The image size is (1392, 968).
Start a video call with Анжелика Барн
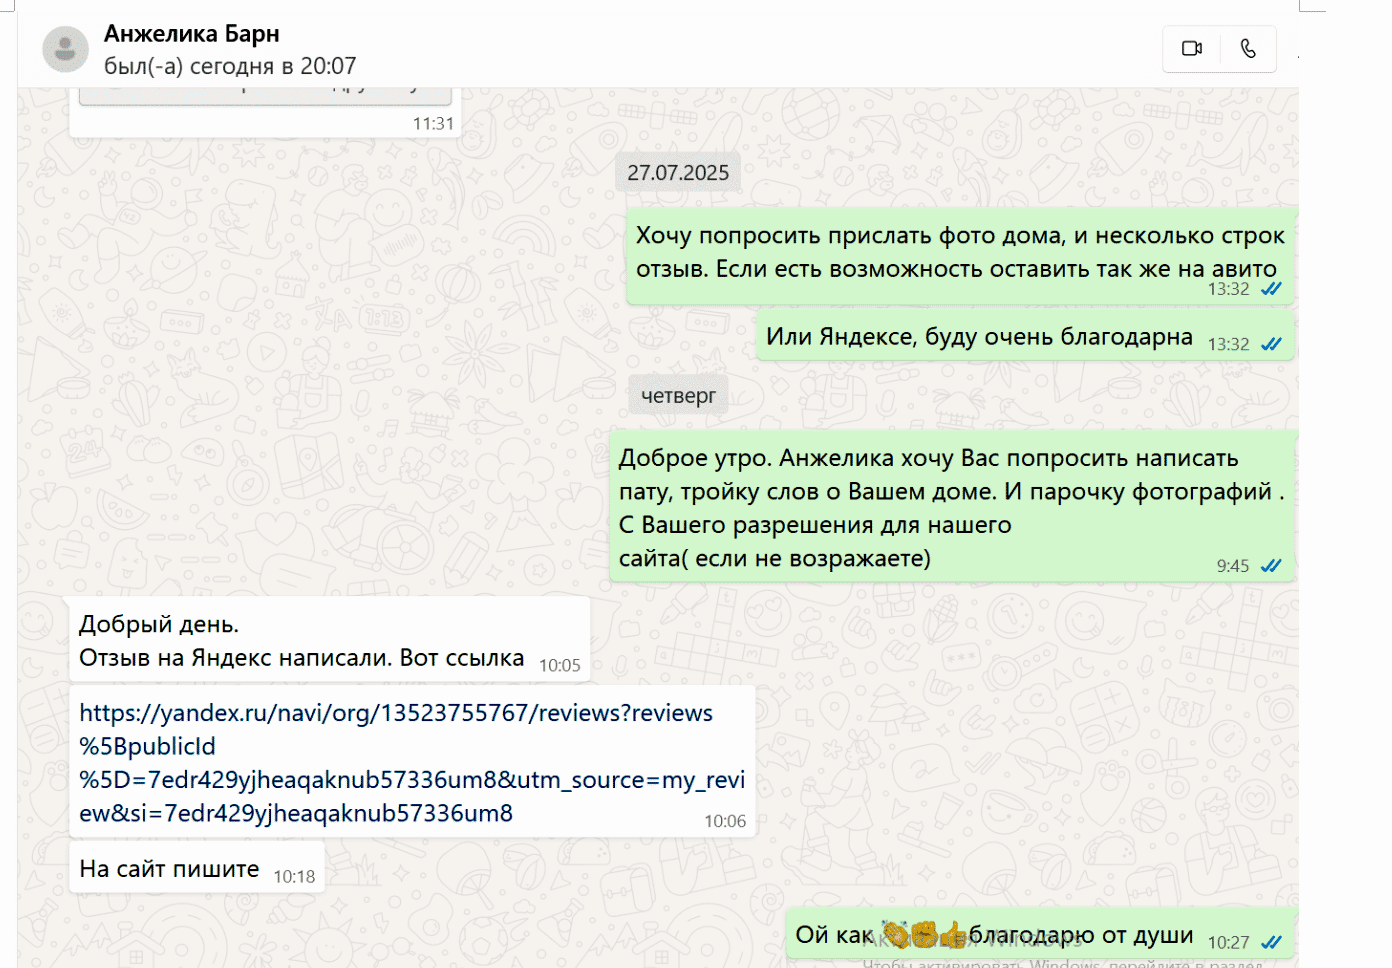click(1191, 48)
